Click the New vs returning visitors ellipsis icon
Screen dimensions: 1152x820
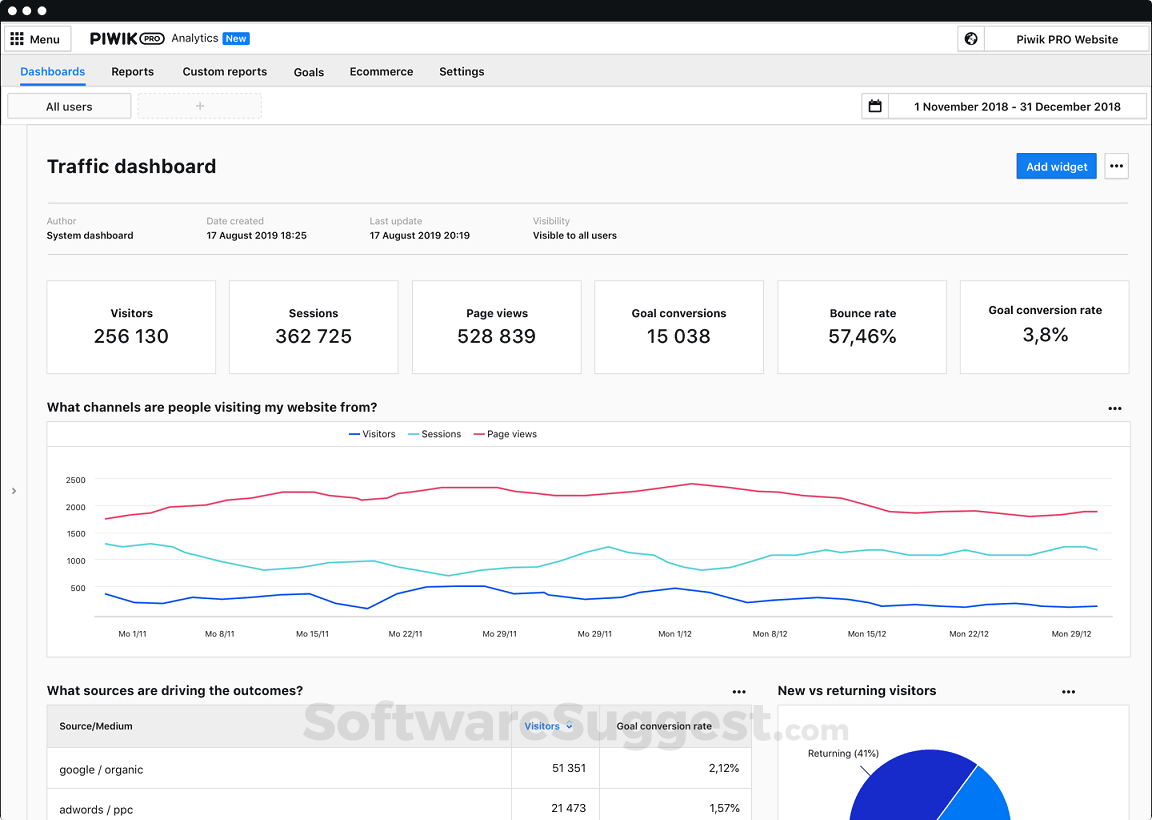tap(1068, 691)
